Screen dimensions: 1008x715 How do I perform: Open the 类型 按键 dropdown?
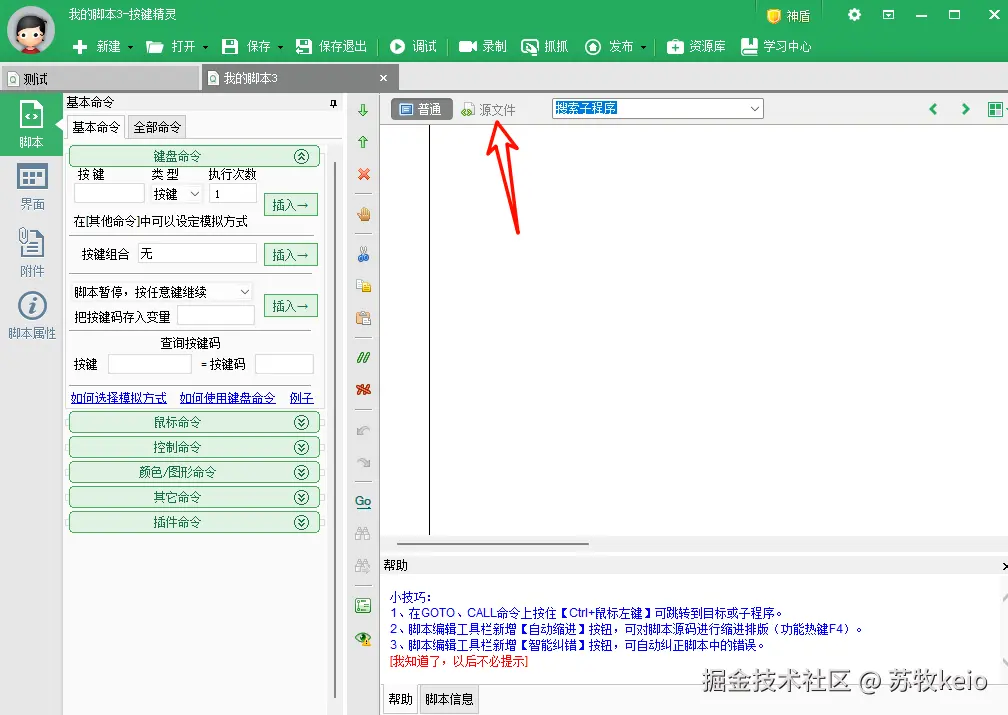tap(177, 194)
